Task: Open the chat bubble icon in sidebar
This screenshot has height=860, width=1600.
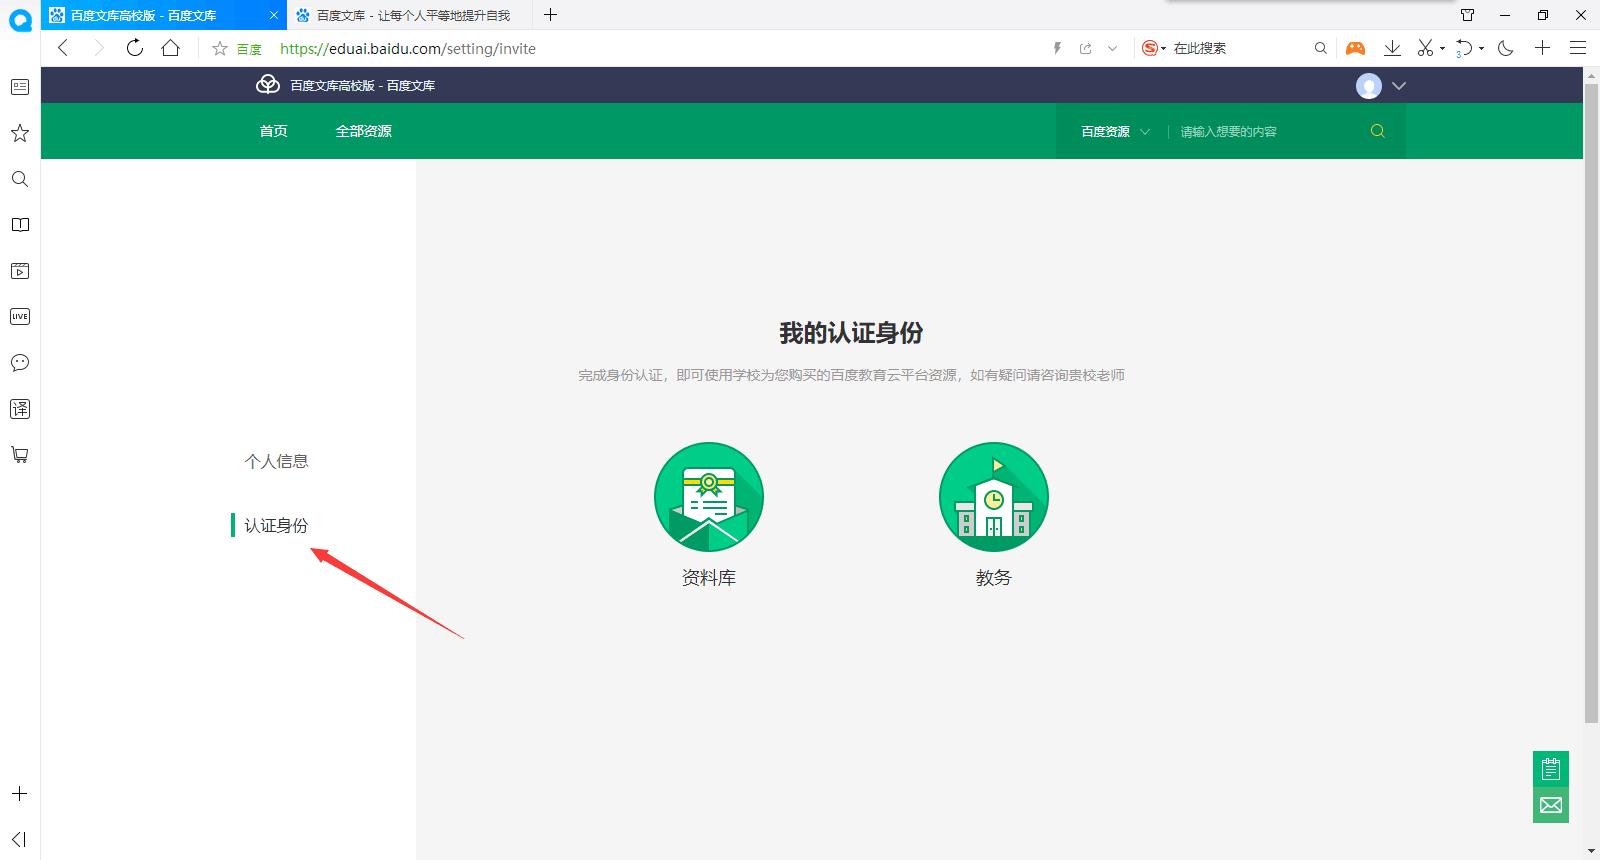Action: click(x=20, y=363)
